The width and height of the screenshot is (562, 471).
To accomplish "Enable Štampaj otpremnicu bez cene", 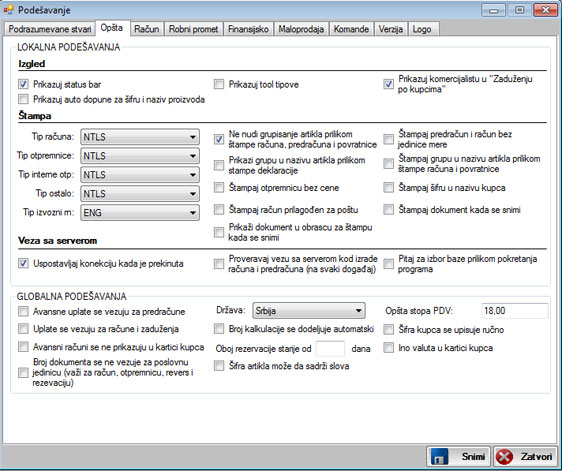I will [x=219, y=187].
